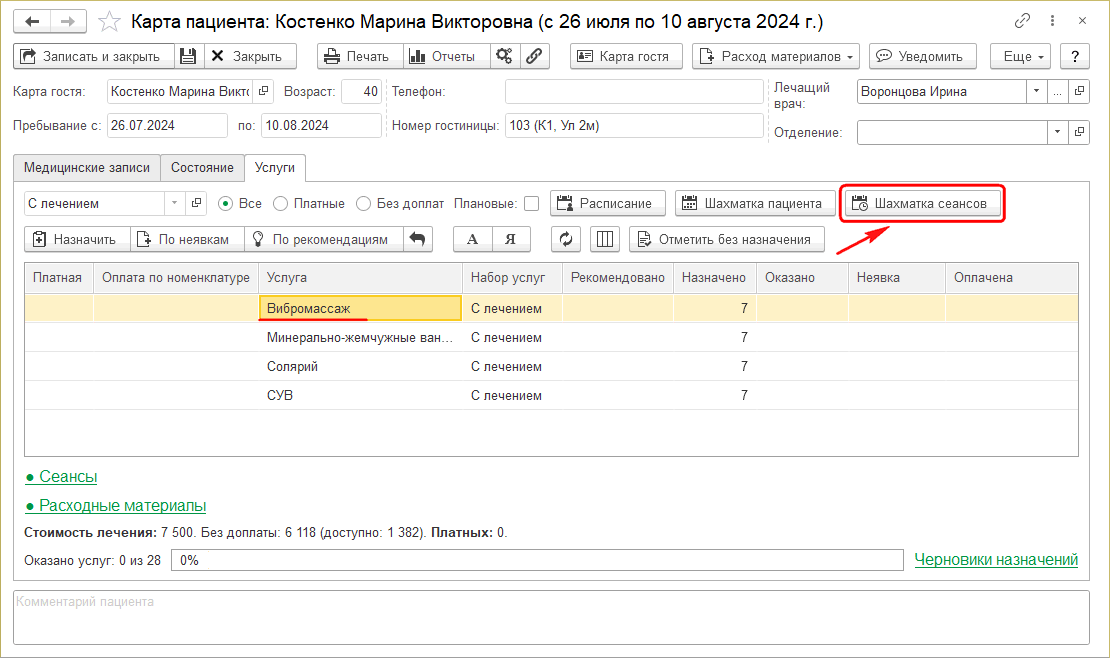Toggle the Плановые checkbox
Viewport: 1110px width, 658px height.
pyautogui.click(x=531, y=204)
